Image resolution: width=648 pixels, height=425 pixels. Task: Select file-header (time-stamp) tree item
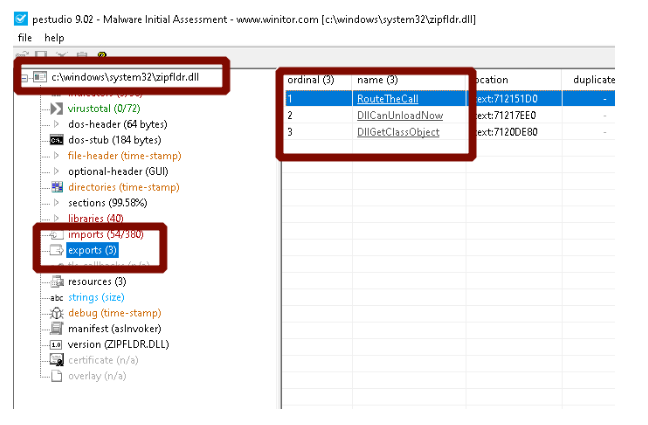coord(124,156)
